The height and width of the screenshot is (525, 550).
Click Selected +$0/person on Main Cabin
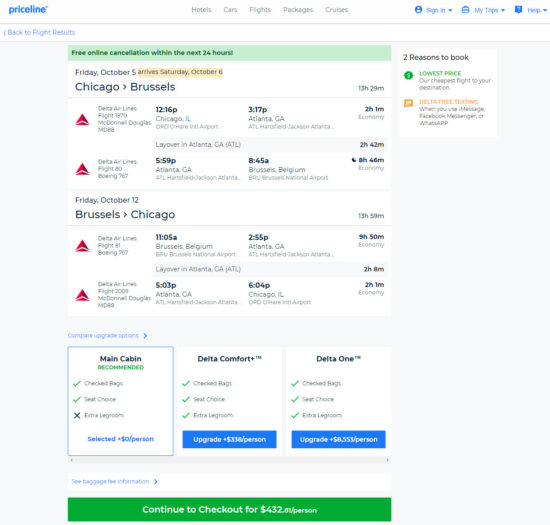click(121, 439)
